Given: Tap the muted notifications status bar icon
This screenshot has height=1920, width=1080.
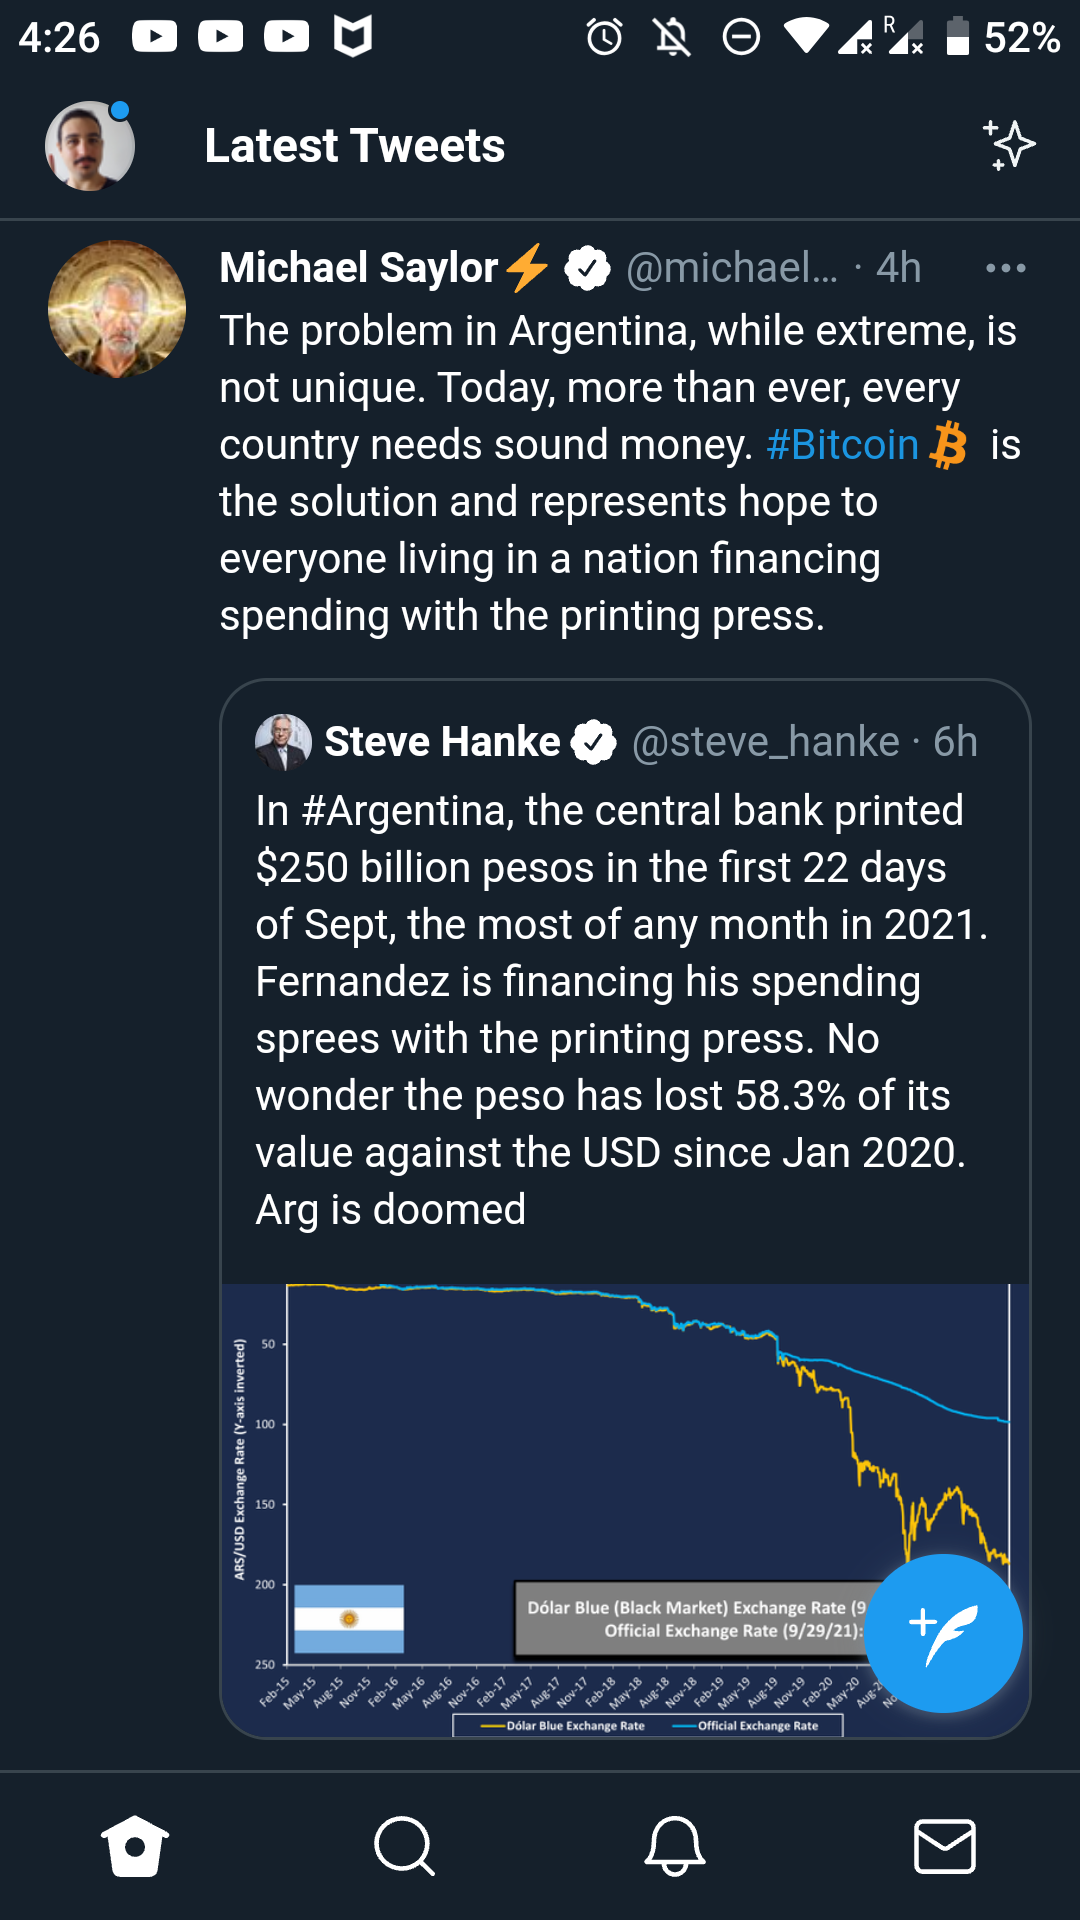Looking at the screenshot, I should pos(672,38).
